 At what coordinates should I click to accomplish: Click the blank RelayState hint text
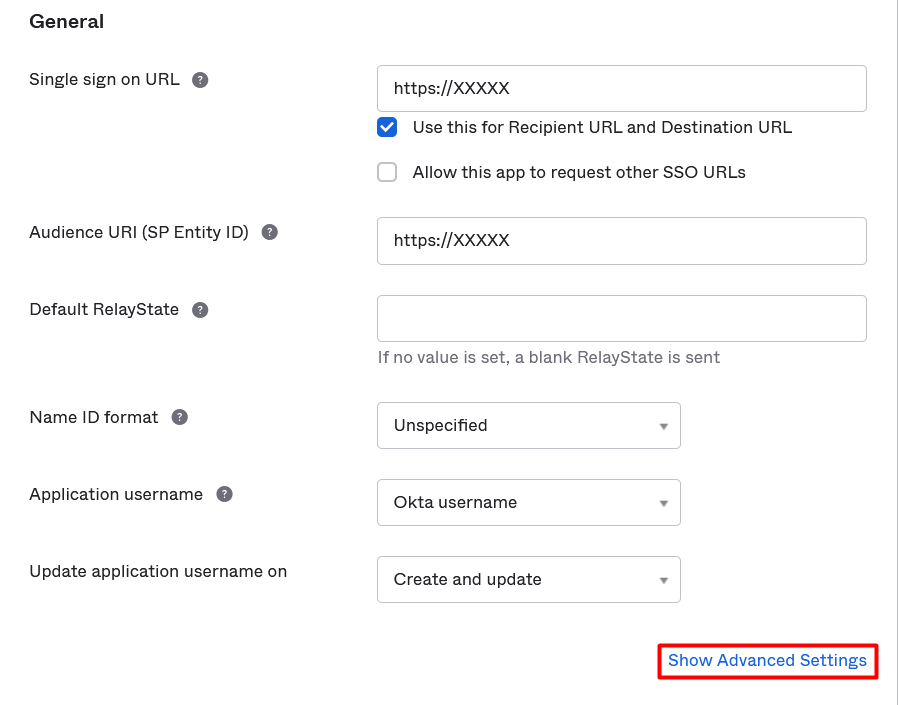click(548, 357)
